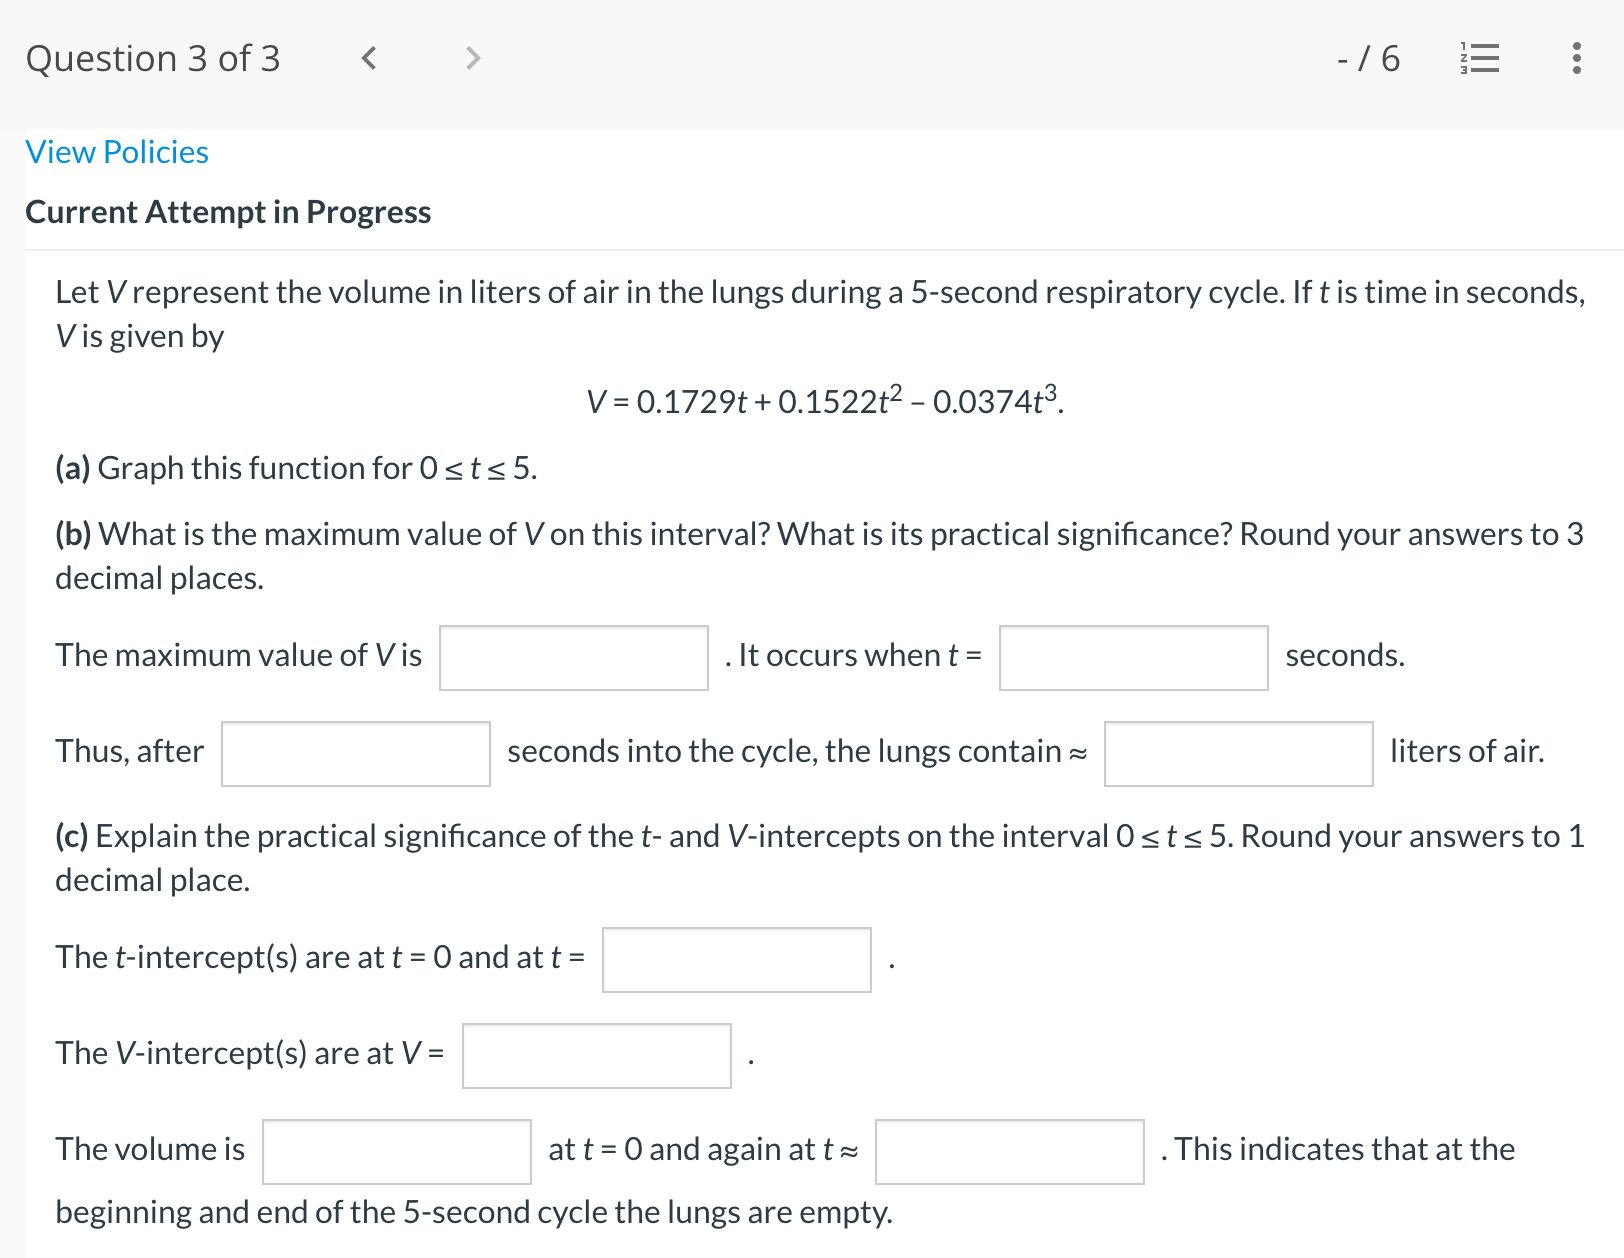Click the 'lungs contain' liters input box
Image resolution: width=1624 pixels, height=1258 pixels.
tap(1238, 754)
